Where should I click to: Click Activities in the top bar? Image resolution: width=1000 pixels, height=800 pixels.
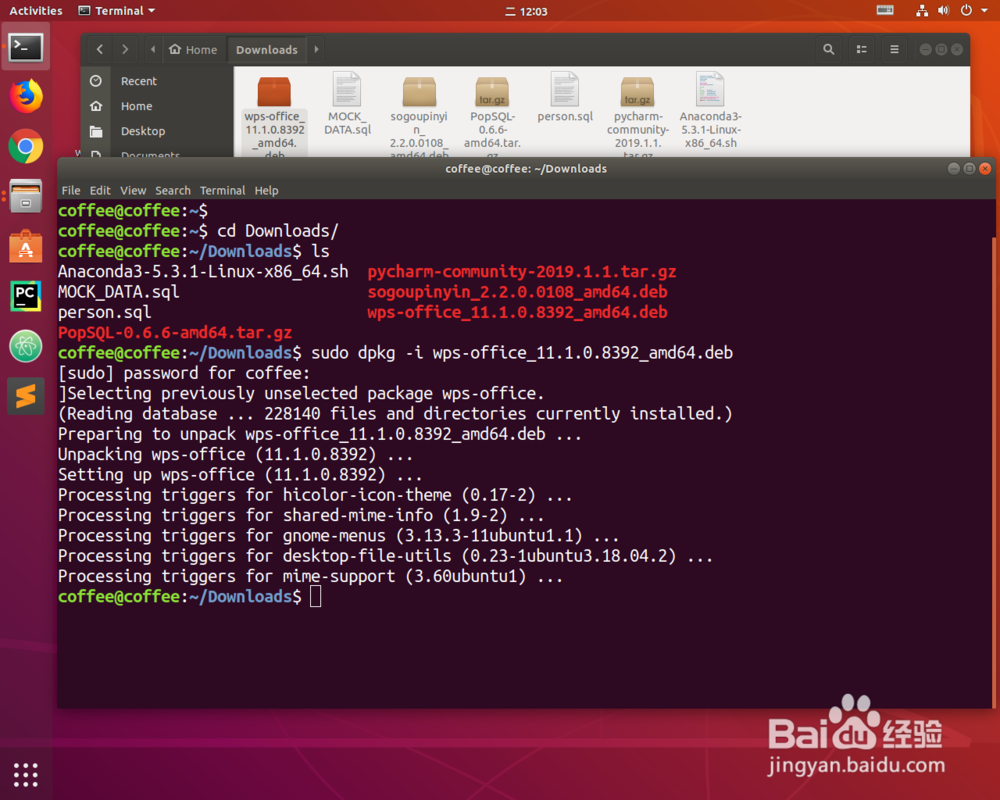[x=36, y=11]
